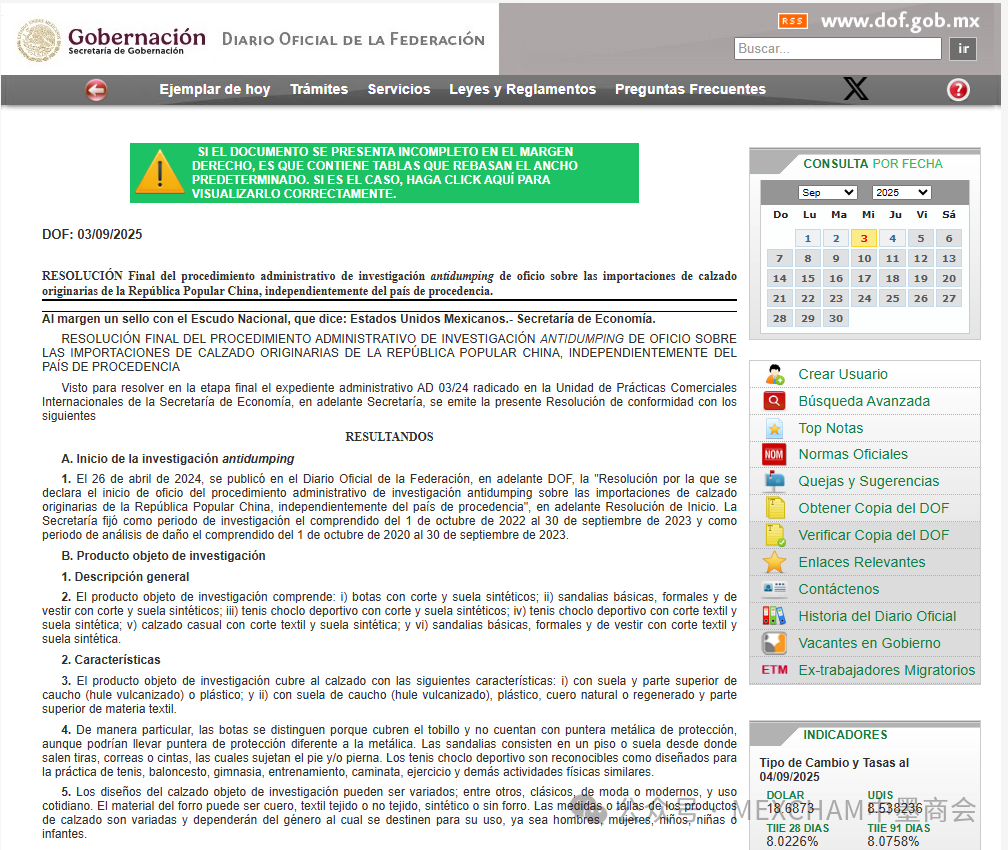Image resolution: width=1008 pixels, height=850 pixels.
Task: Click the NOM Normas Oficiales icon
Action: (x=775, y=455)
